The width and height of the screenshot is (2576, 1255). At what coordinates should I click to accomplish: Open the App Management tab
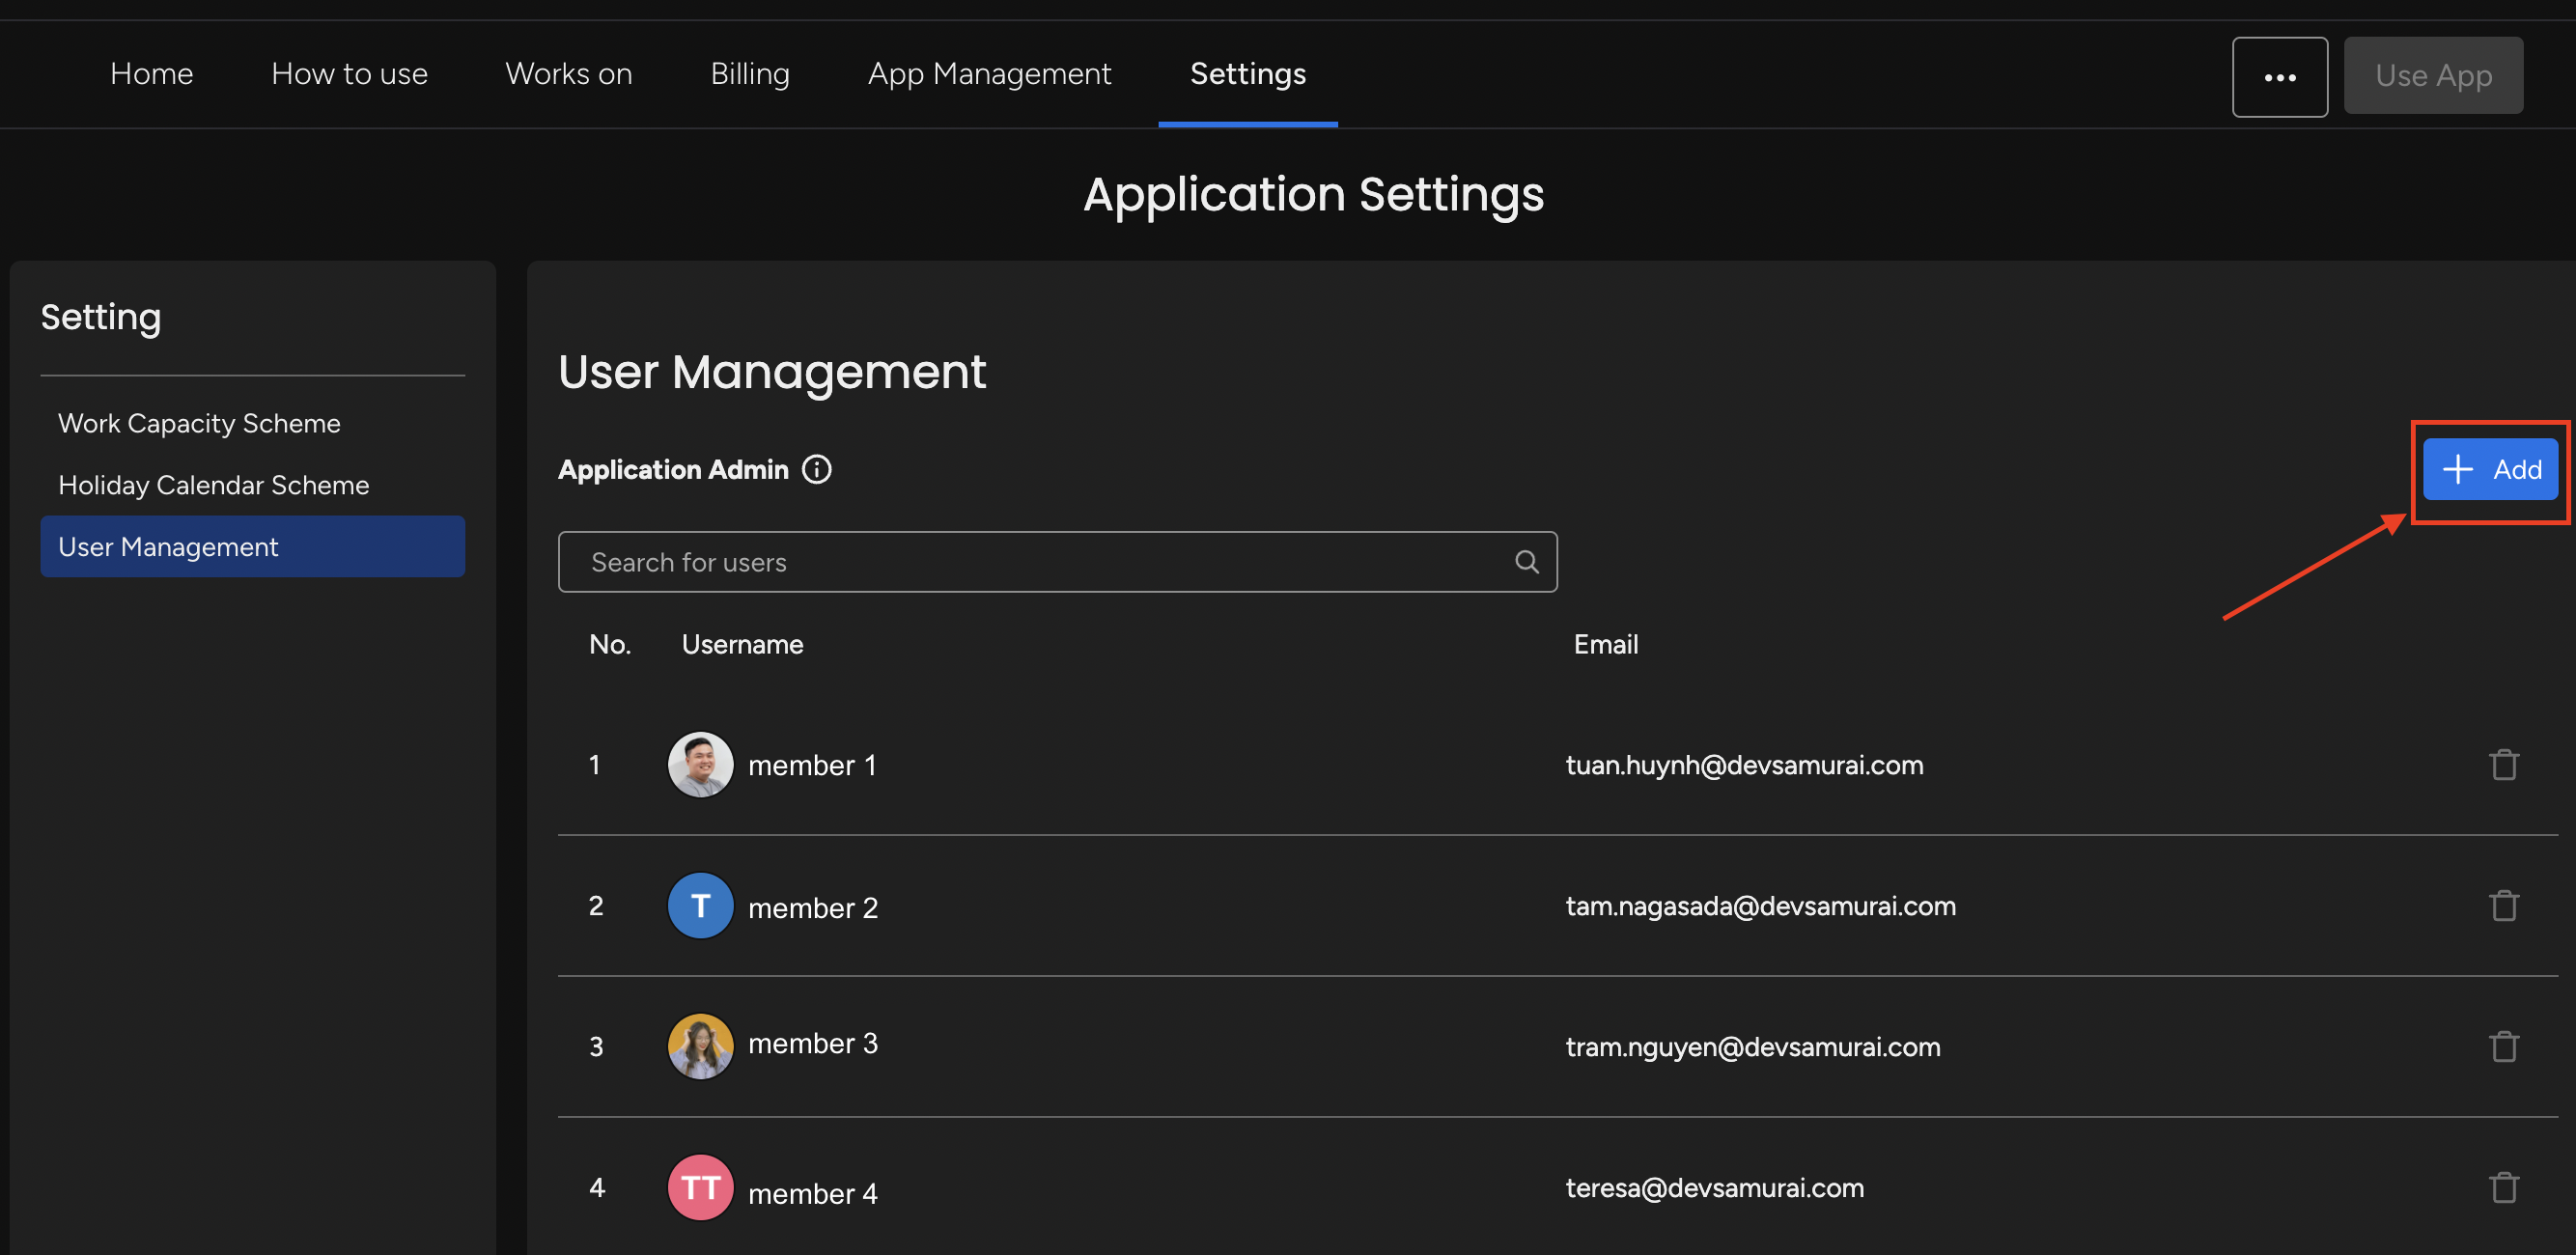coord(988,73)
